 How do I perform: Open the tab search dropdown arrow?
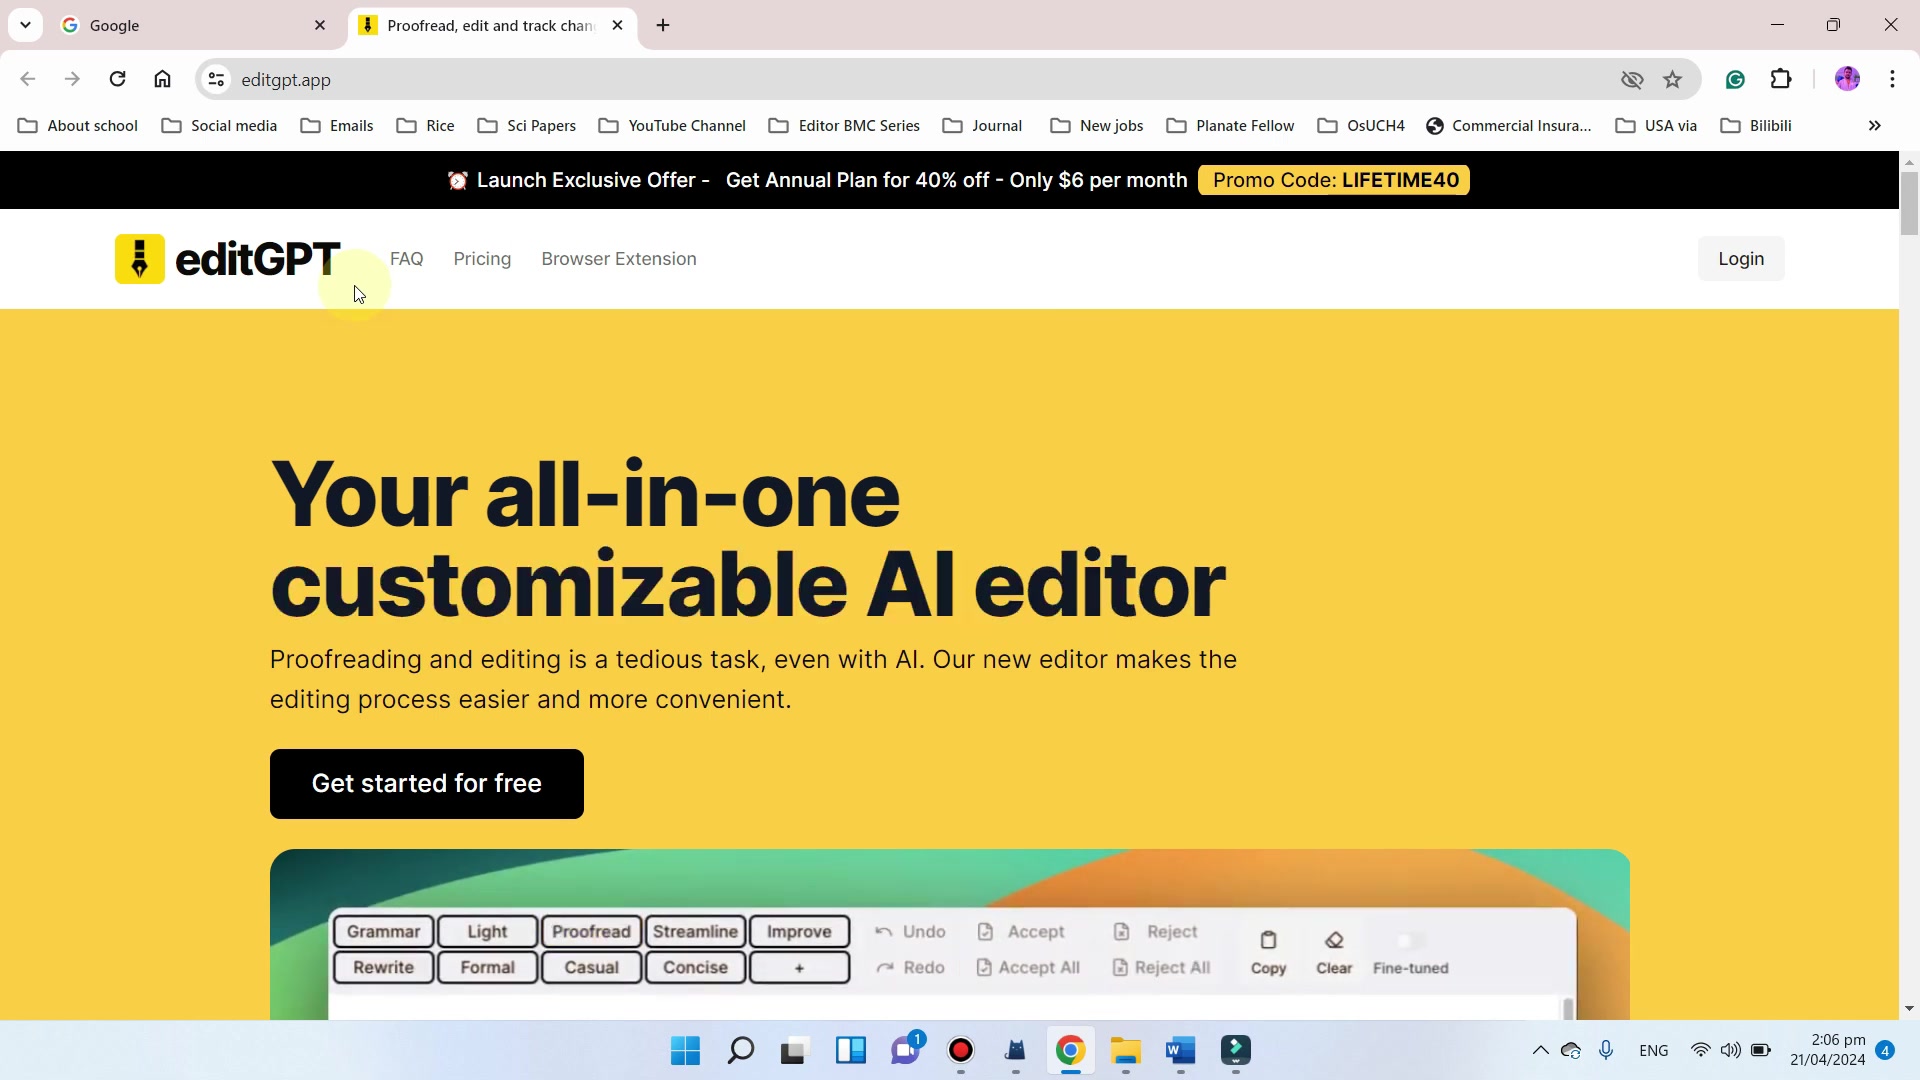click(x=25, y=25)
